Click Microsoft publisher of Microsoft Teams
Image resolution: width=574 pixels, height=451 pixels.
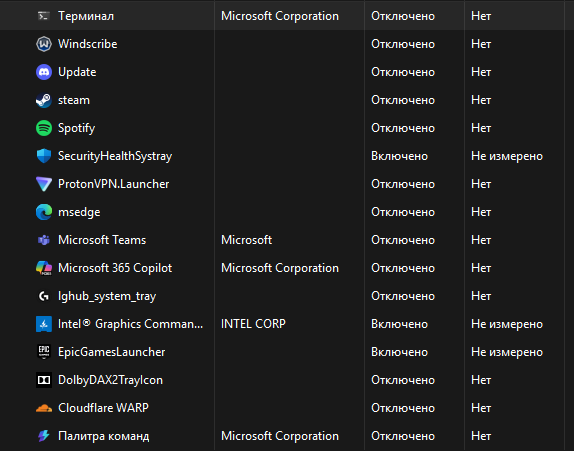[246, 240]
